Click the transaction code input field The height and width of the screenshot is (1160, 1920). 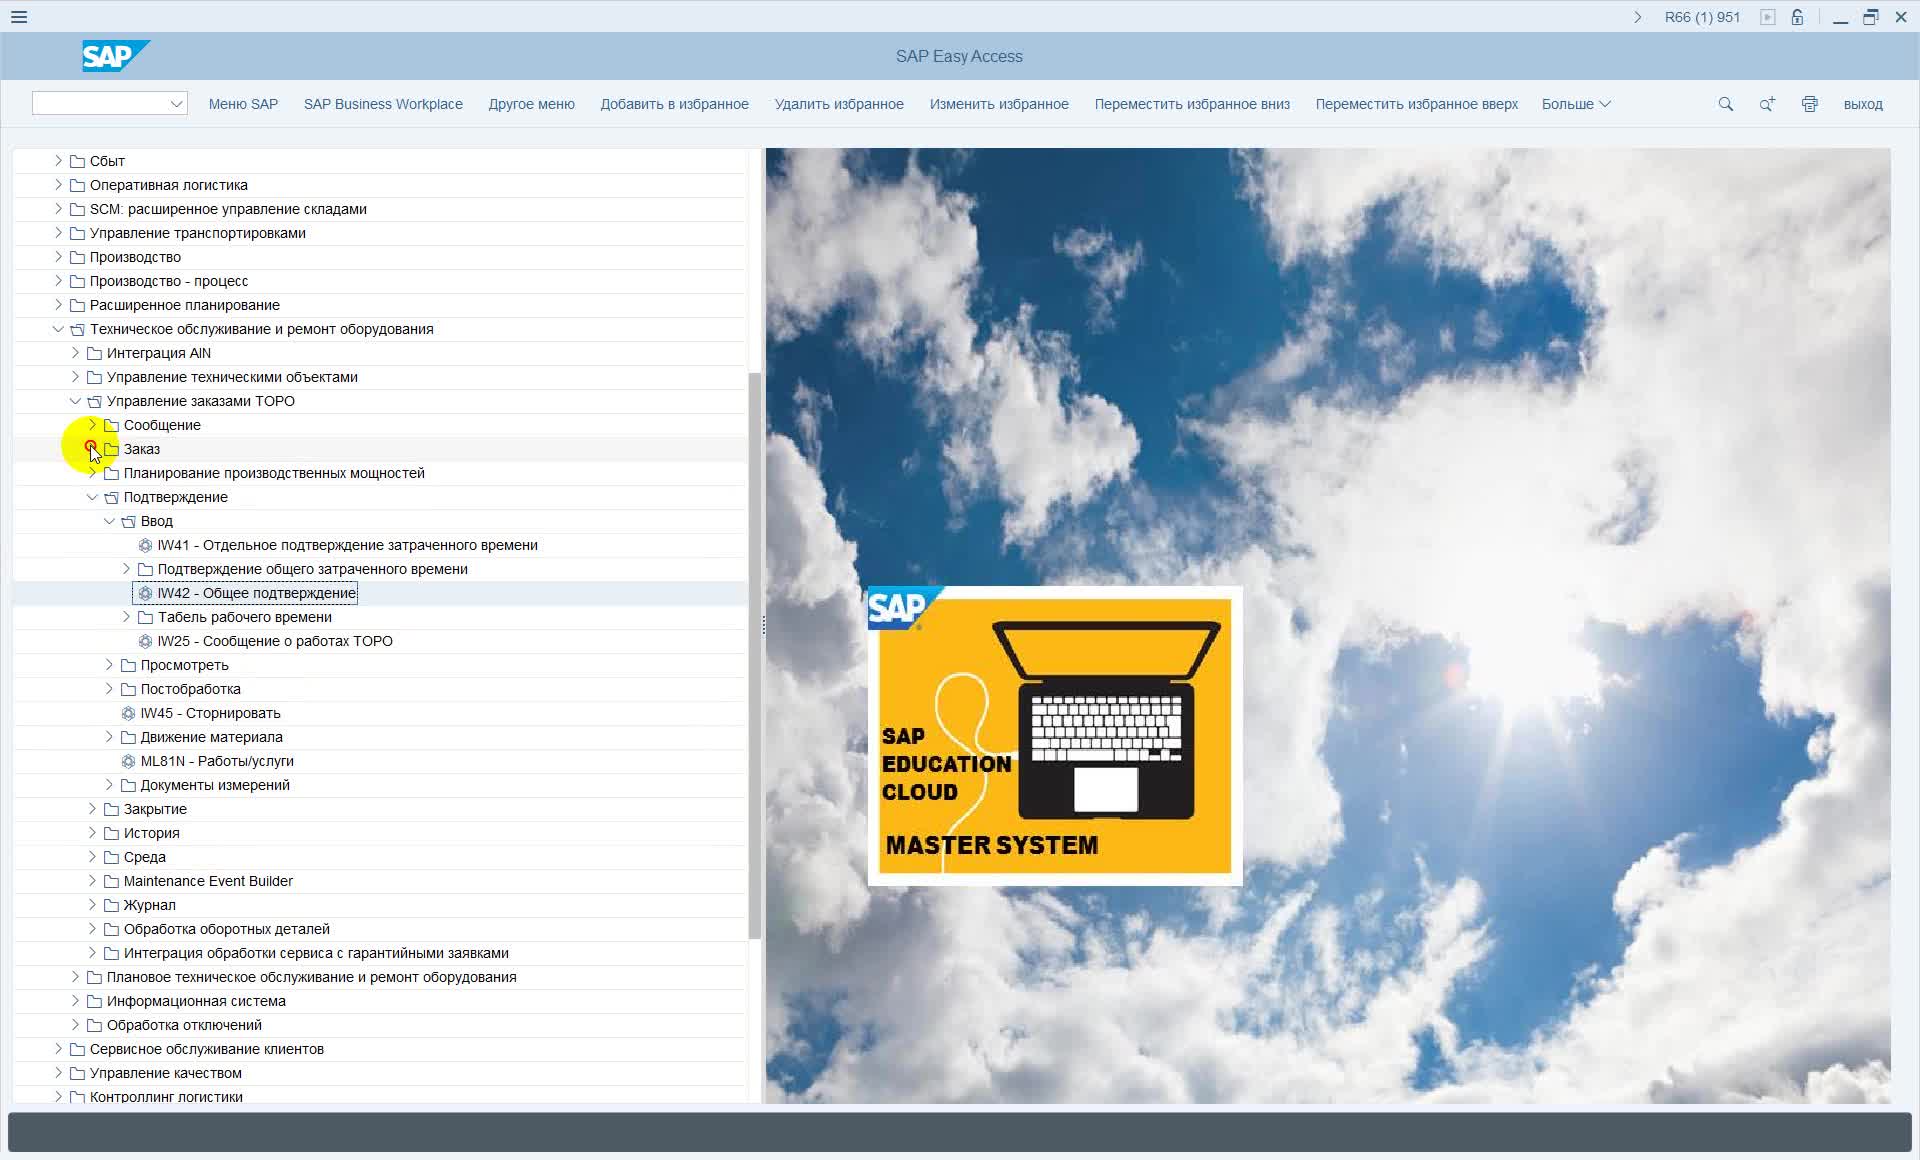point(100,104)
